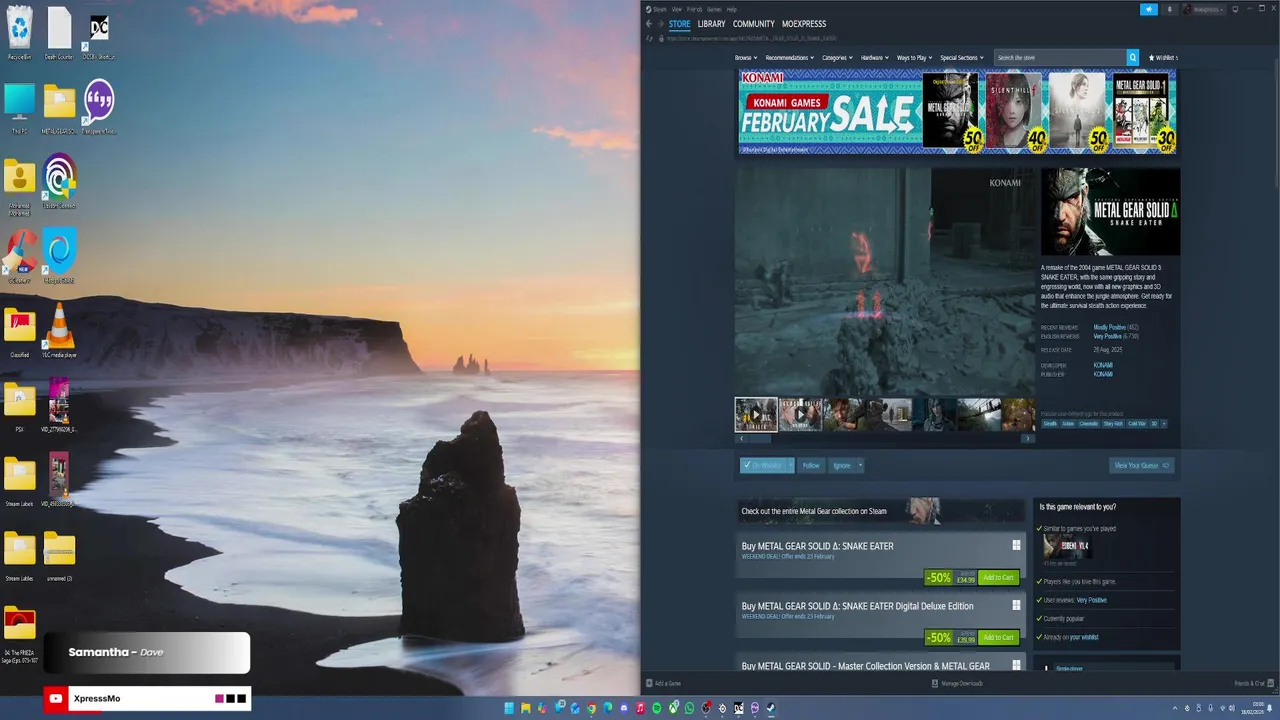Click the Follow button

(x=811, y=465)
